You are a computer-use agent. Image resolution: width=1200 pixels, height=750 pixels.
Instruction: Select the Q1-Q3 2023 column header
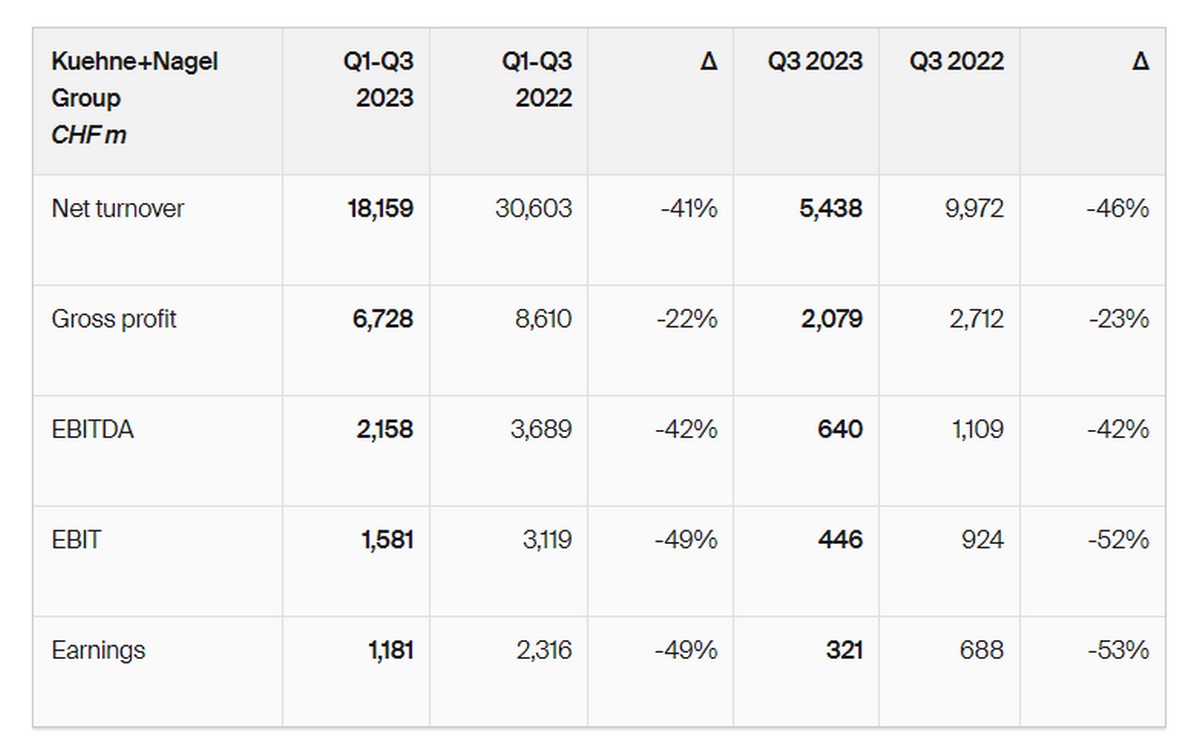point(379,80)
